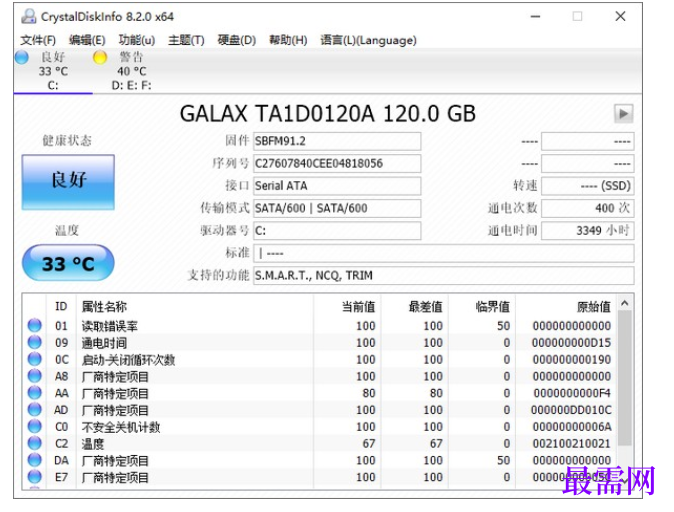The width and height of the screenshot is (674, 512).
Task: Click the scroll up arrow of attribute list
Action: coord(625,303)
